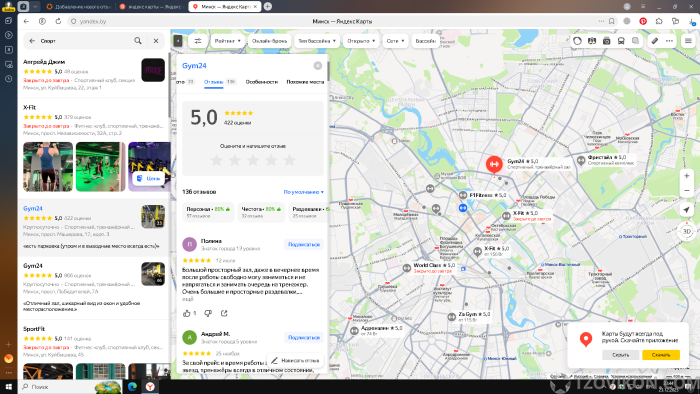
Task: Click Скачать in the app banner
Action: pyautogui.click(x=661, y=355)
